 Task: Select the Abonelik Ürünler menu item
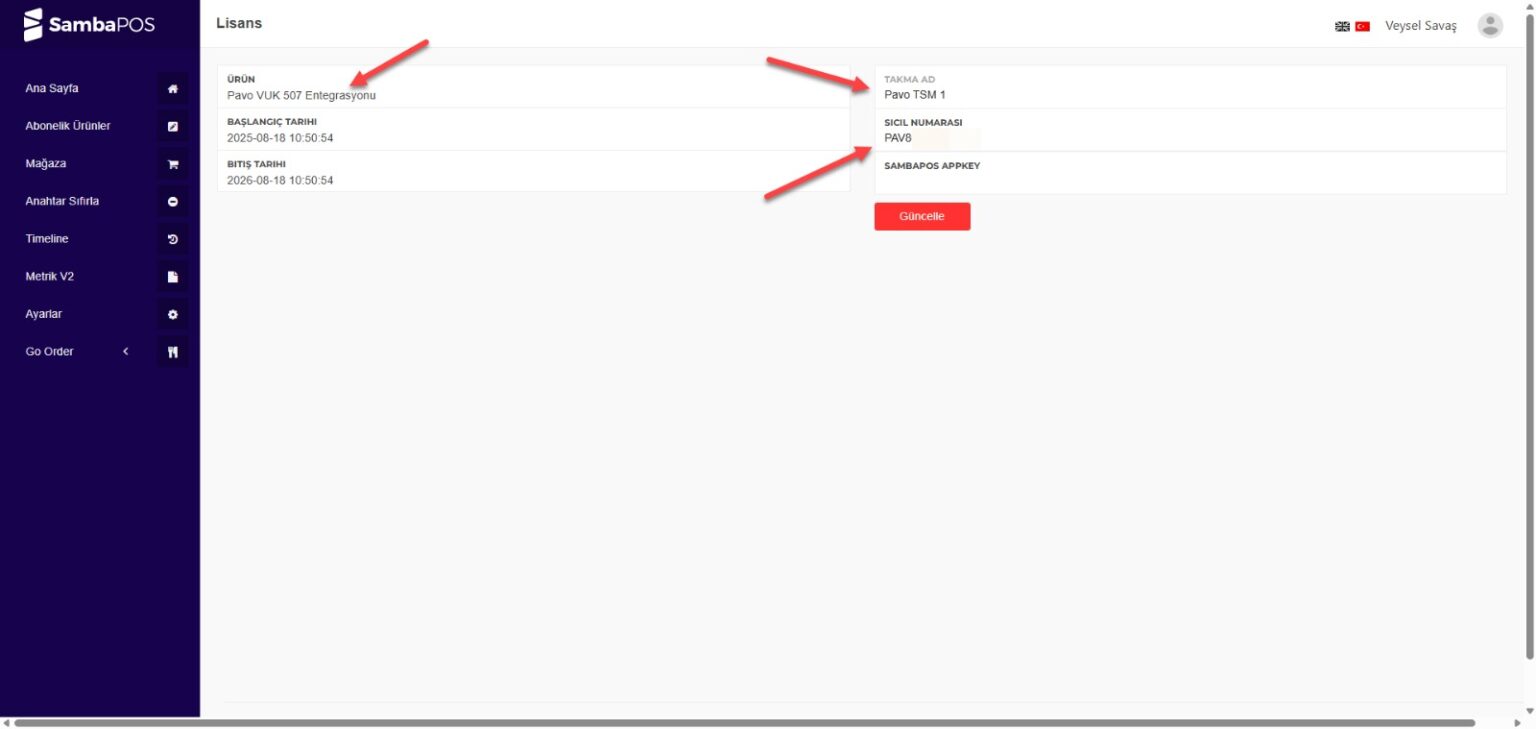pos(68,125)
